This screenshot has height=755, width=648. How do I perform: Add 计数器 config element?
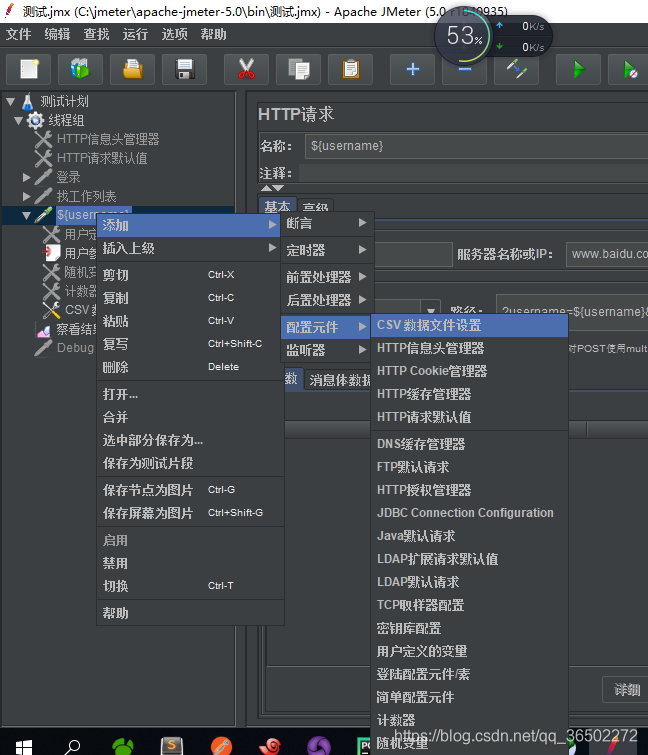(x=470, y=720)
